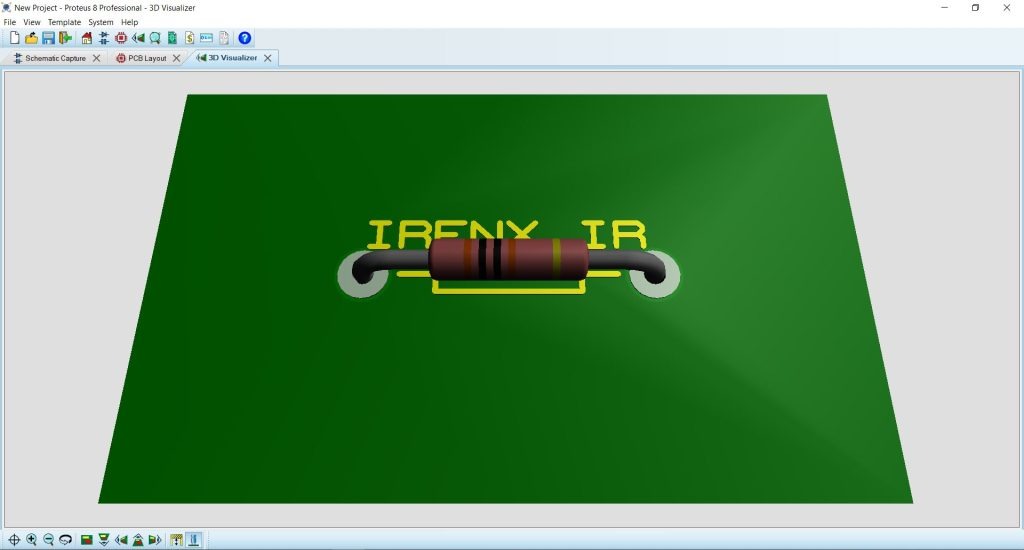Click the blue Help question mark icon
Viewport: 1024px width, 550px height.
245,38
